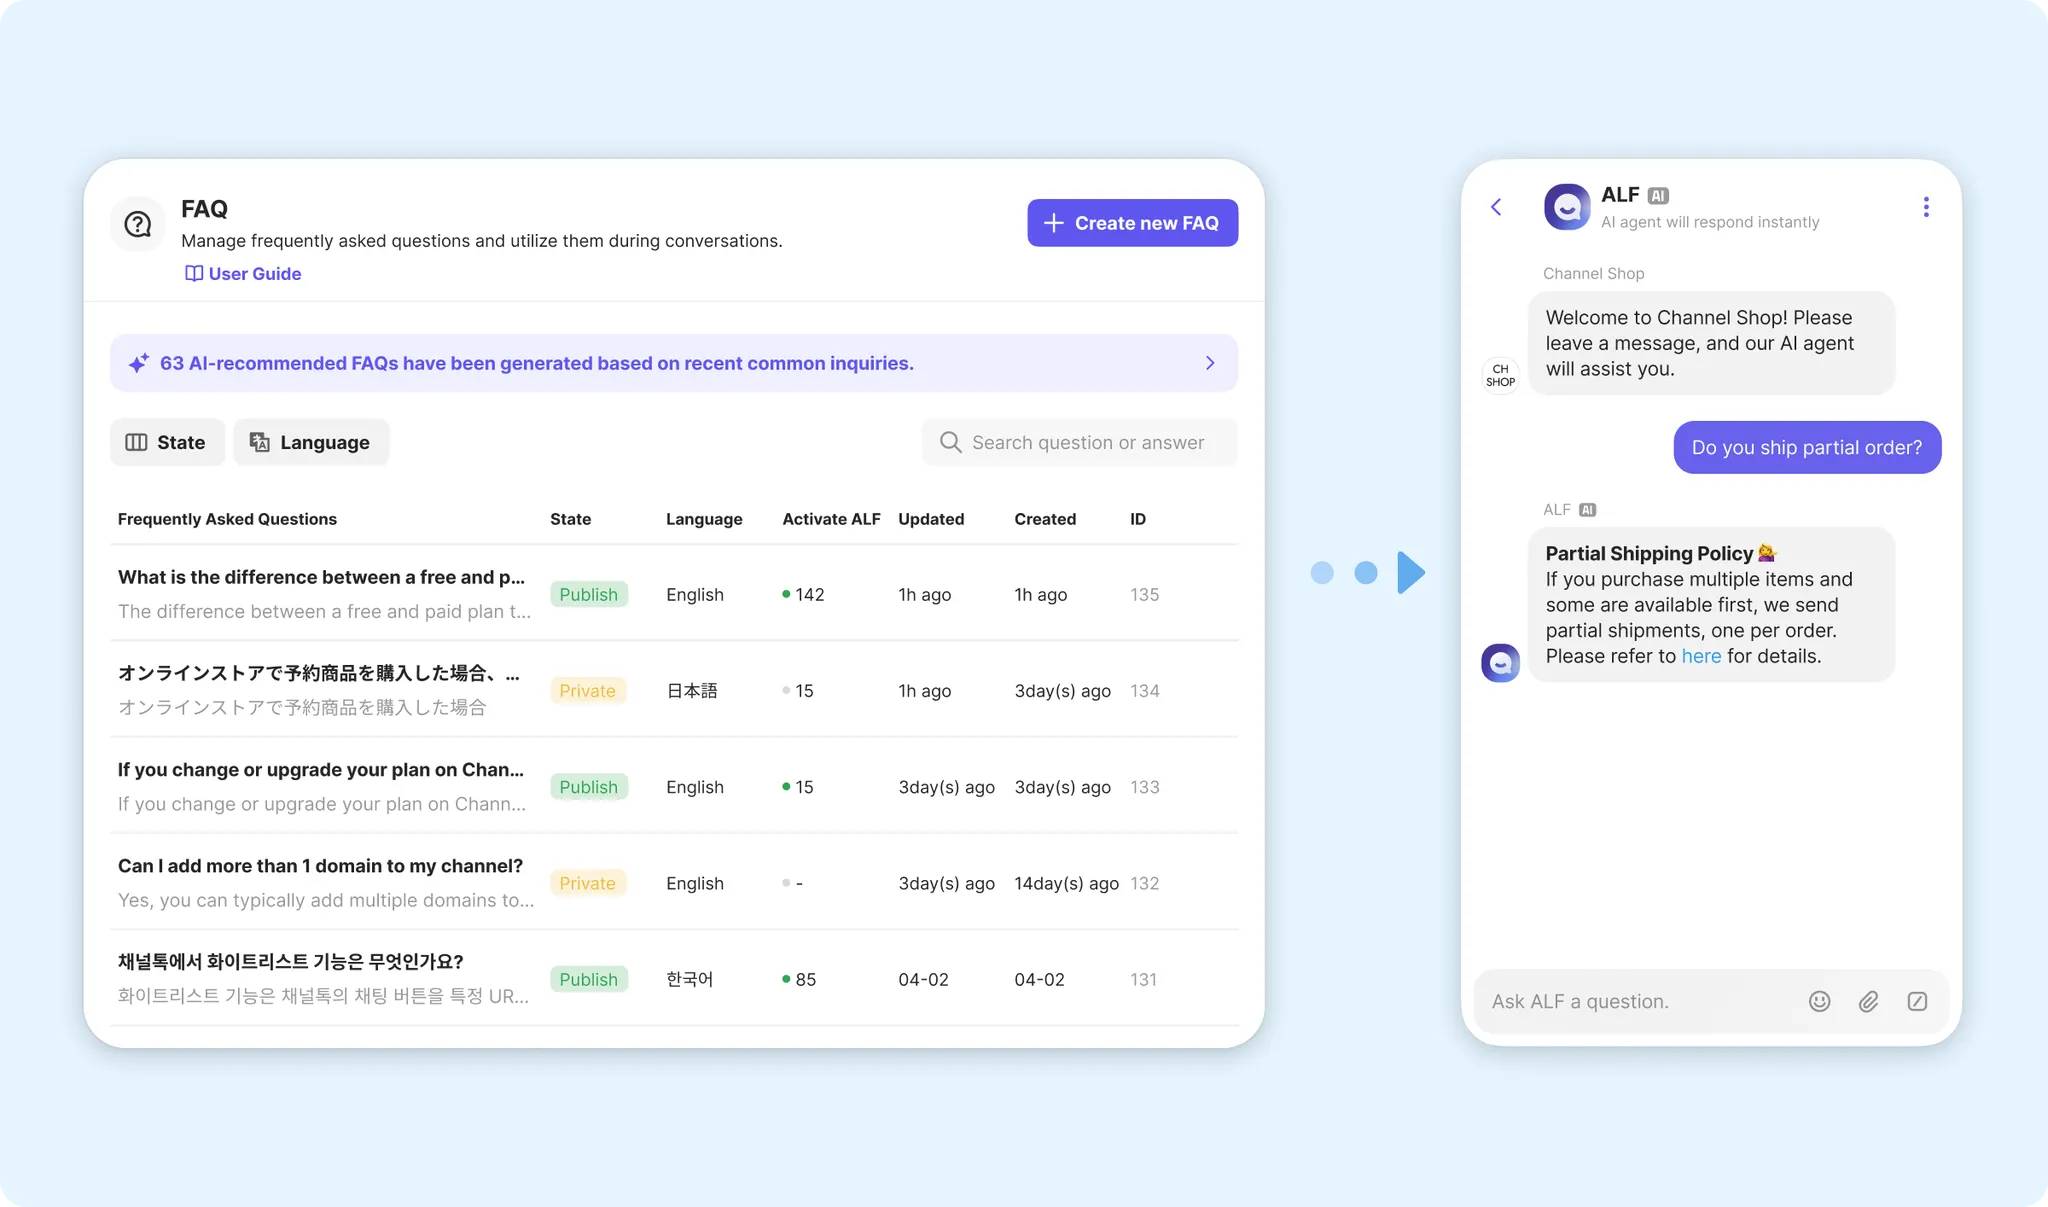Click Private state badge on Japanese FAQ
2048x1207 pixels.
[587, 691]
